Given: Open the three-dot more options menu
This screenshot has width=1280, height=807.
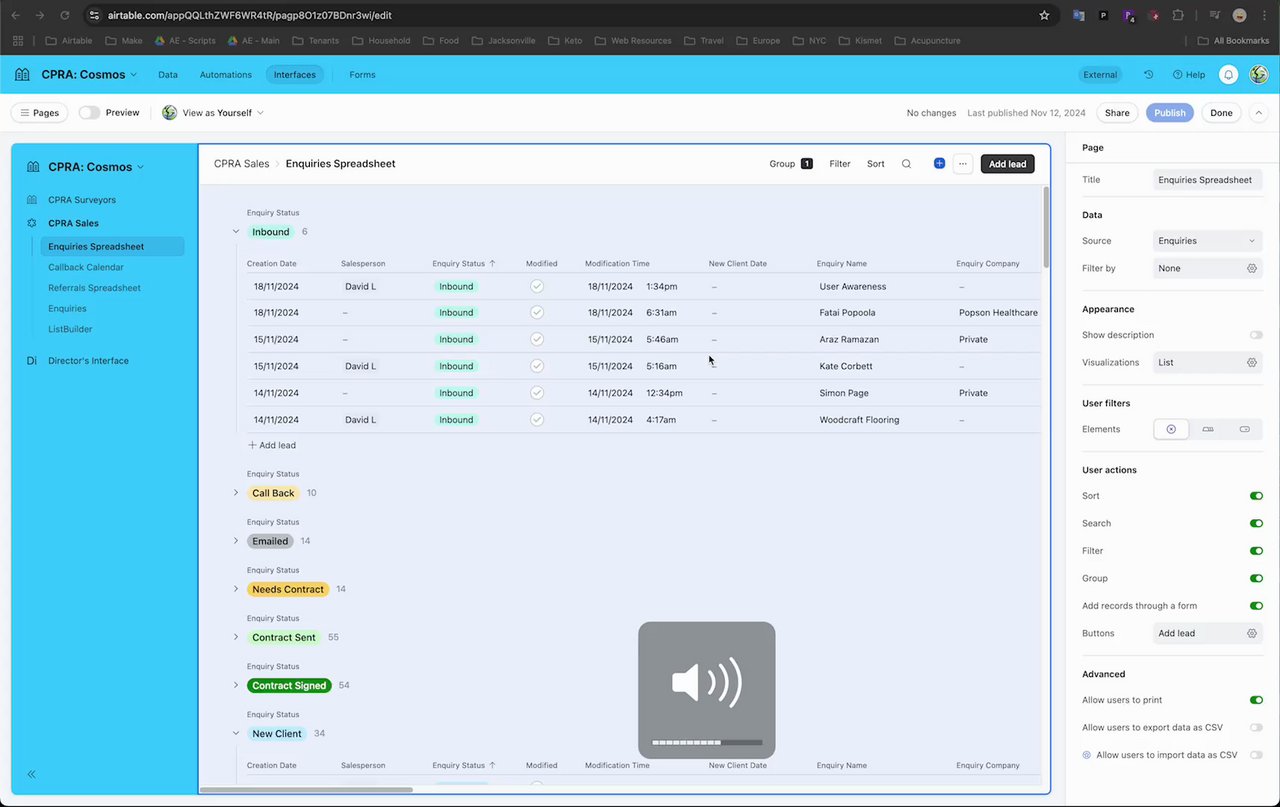Looking at the screenshot, I should (x=963, y=164).
